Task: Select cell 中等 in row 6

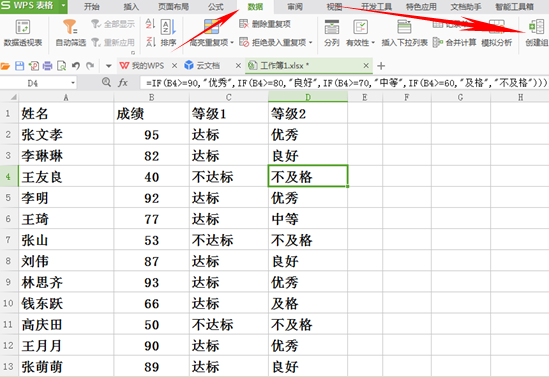Action: (308, 219)
